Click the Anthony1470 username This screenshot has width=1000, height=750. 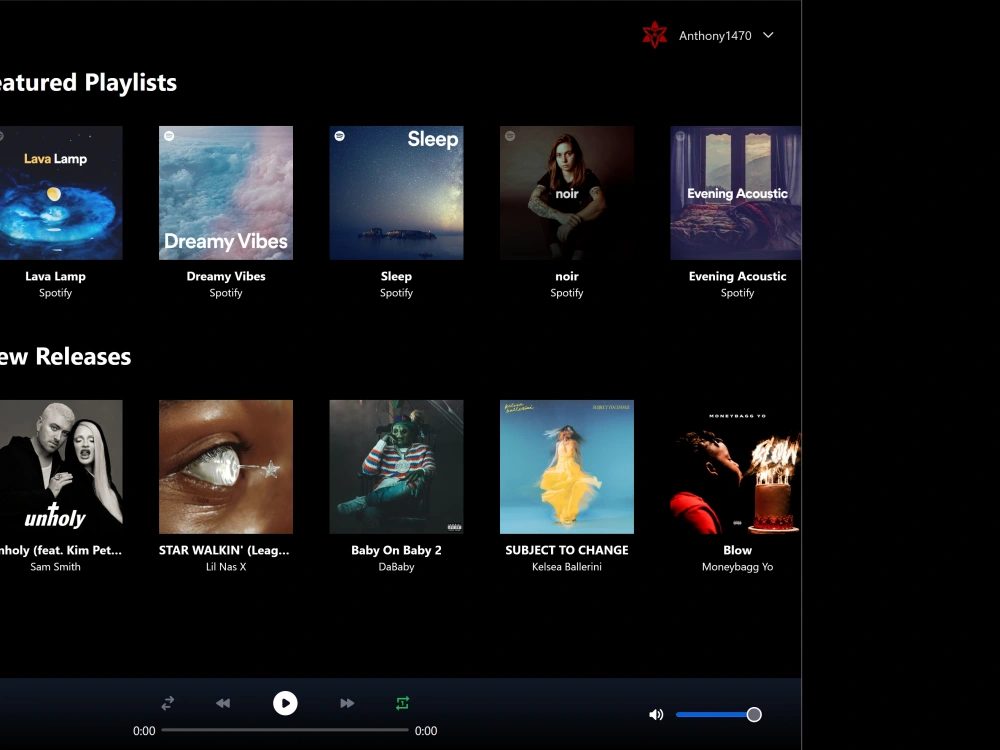click(715, 36)
